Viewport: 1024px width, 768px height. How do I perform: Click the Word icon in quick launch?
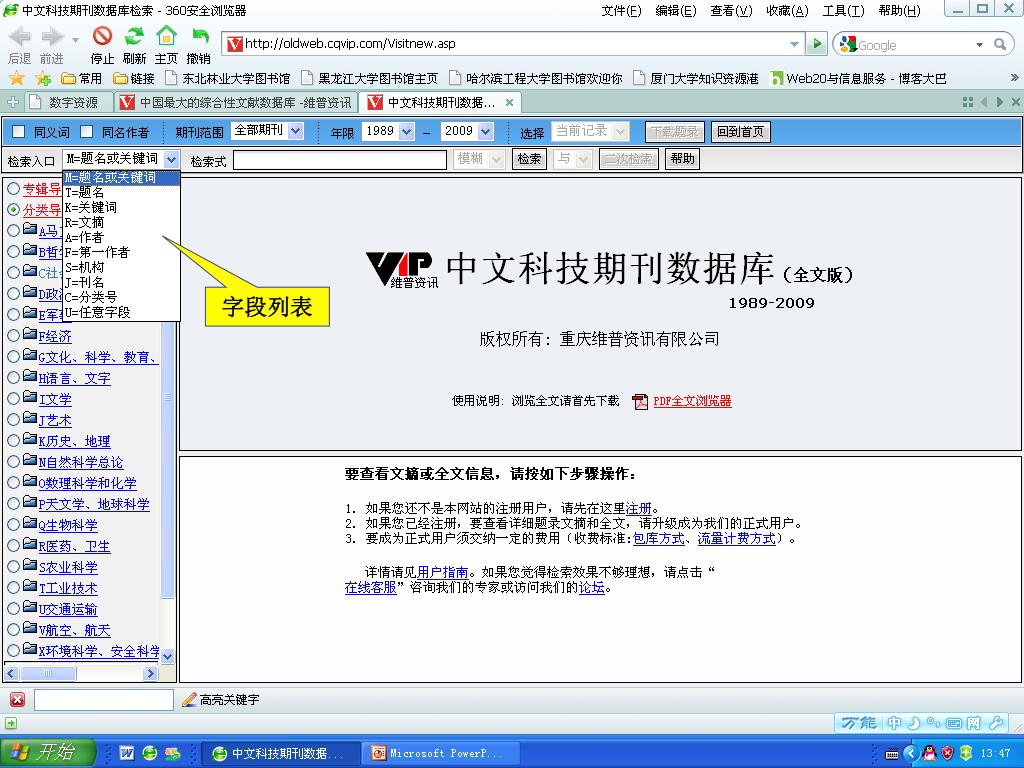[126, 753]
